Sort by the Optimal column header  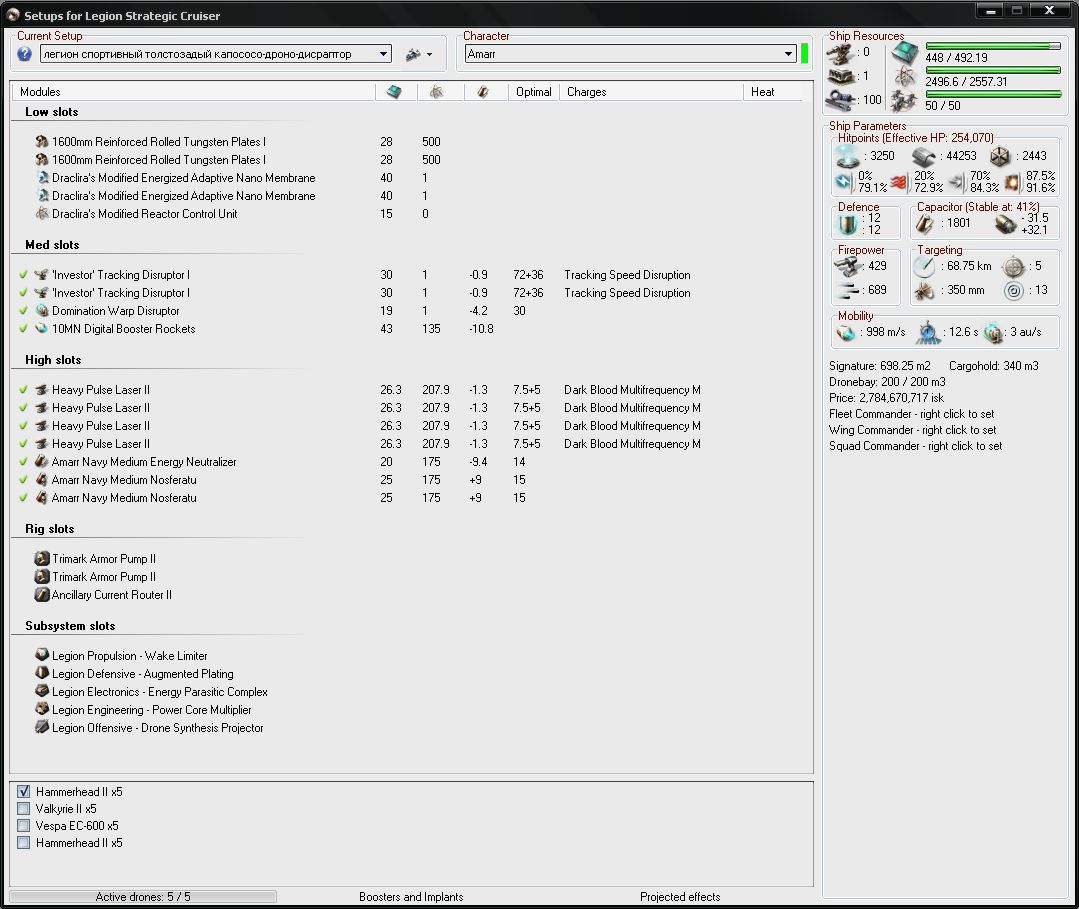tap(534, 92)
